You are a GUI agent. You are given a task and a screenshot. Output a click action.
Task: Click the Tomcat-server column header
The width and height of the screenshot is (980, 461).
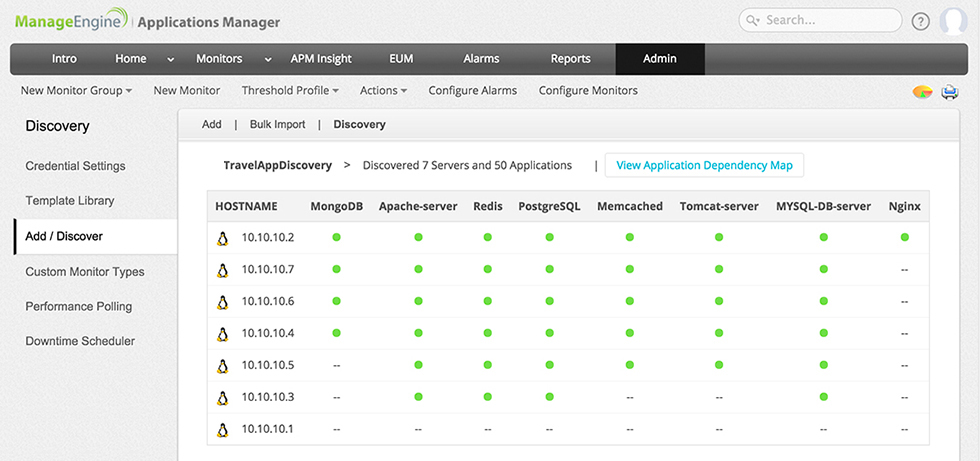coord(719,206)
